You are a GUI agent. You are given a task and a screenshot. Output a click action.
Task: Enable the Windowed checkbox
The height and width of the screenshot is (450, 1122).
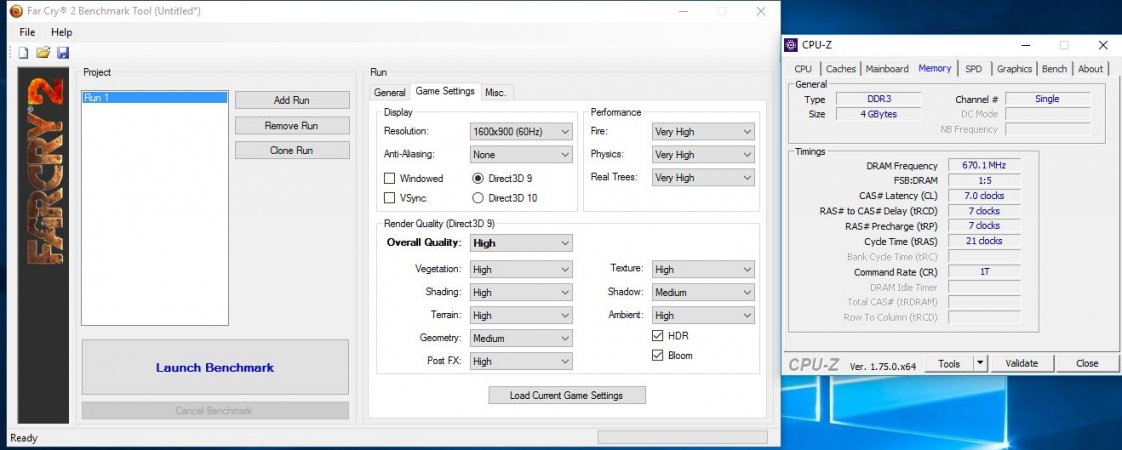(390, 178)
